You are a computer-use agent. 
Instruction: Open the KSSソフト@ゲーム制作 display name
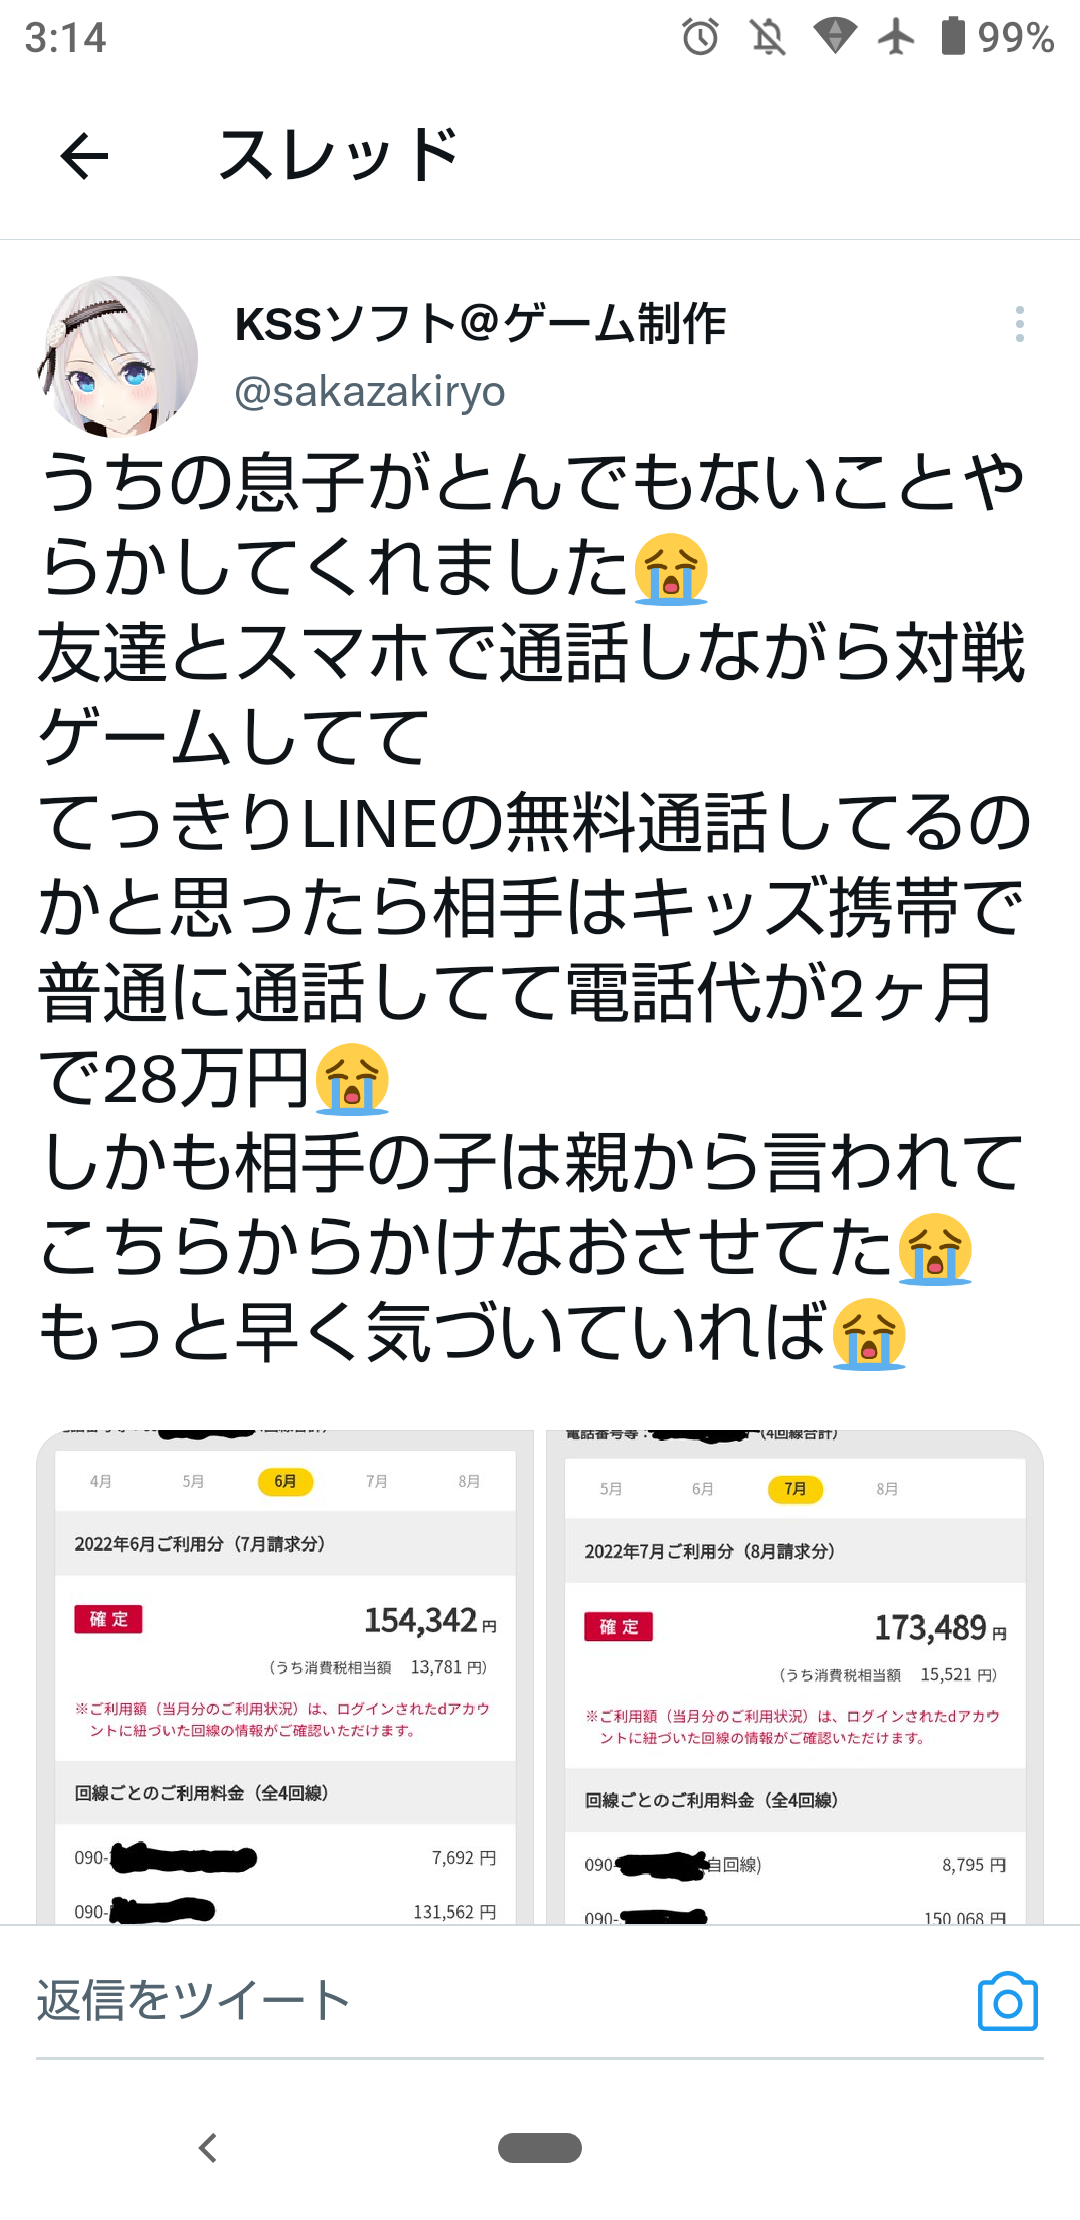click(x=480, y=324)
